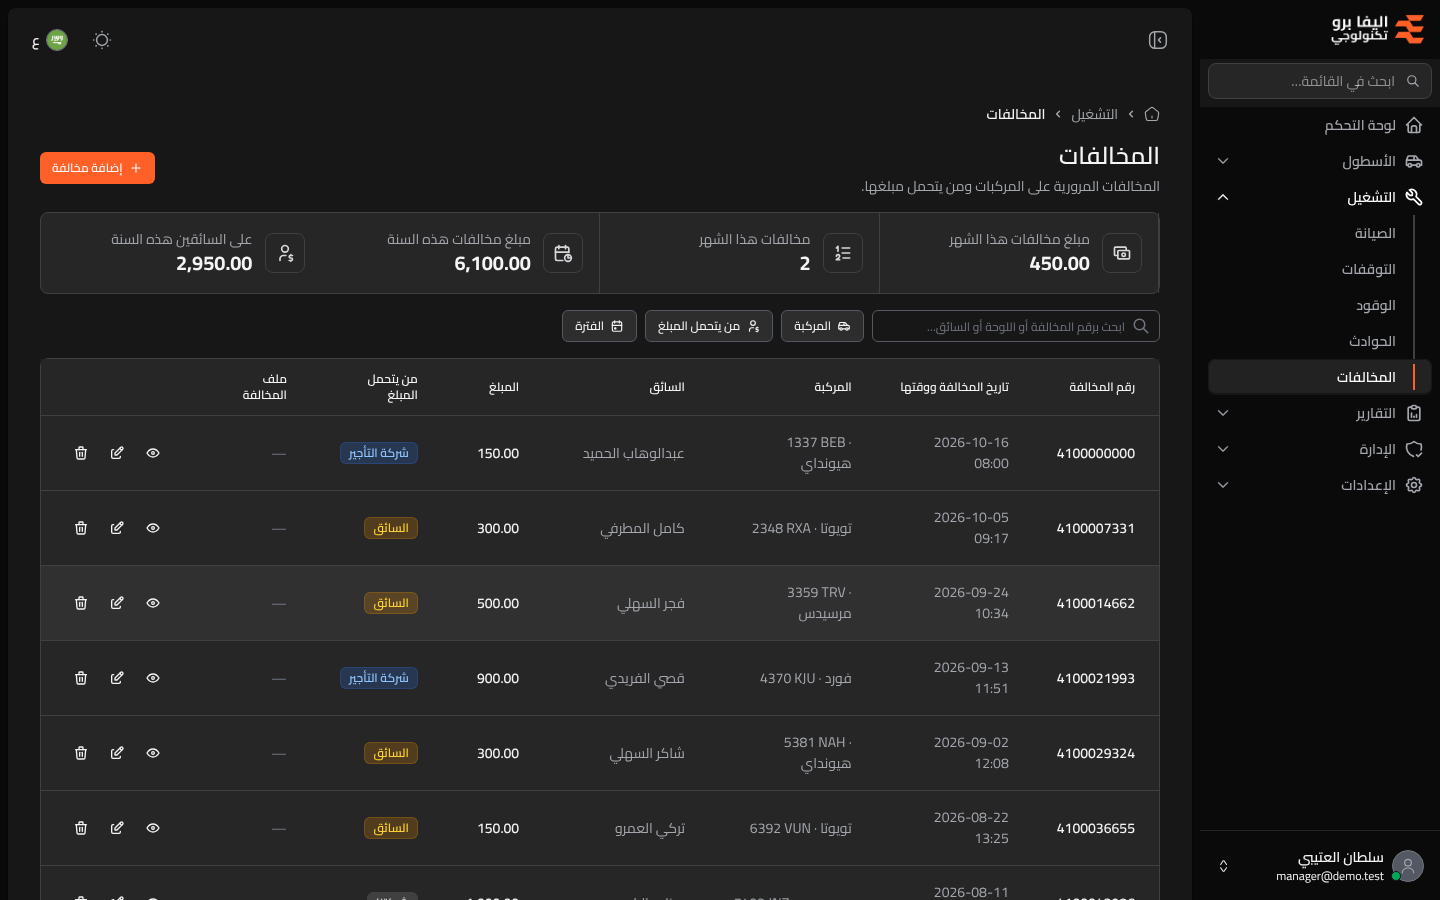Edit violation 4100014662
The image size is (1440, 900).
point(117,603)
